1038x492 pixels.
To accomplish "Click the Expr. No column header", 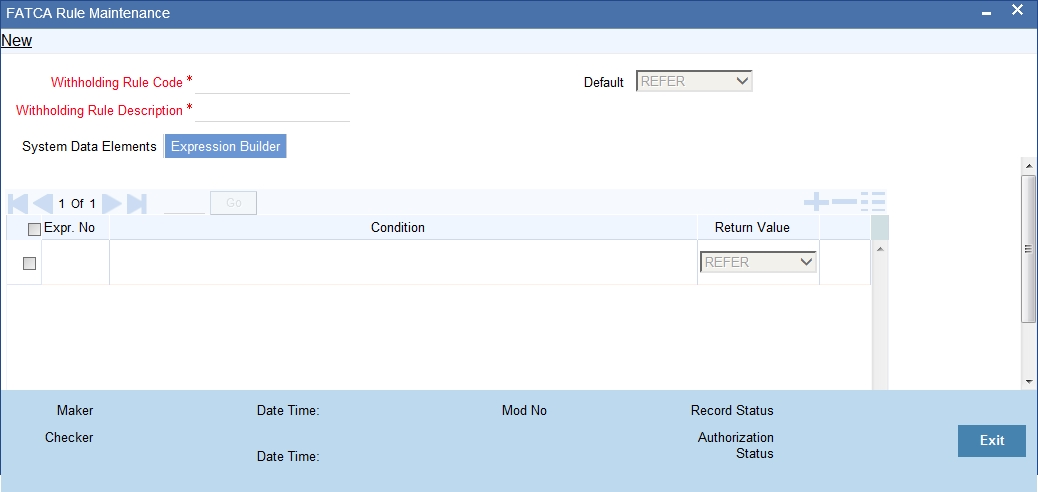I will coord(70,227).
